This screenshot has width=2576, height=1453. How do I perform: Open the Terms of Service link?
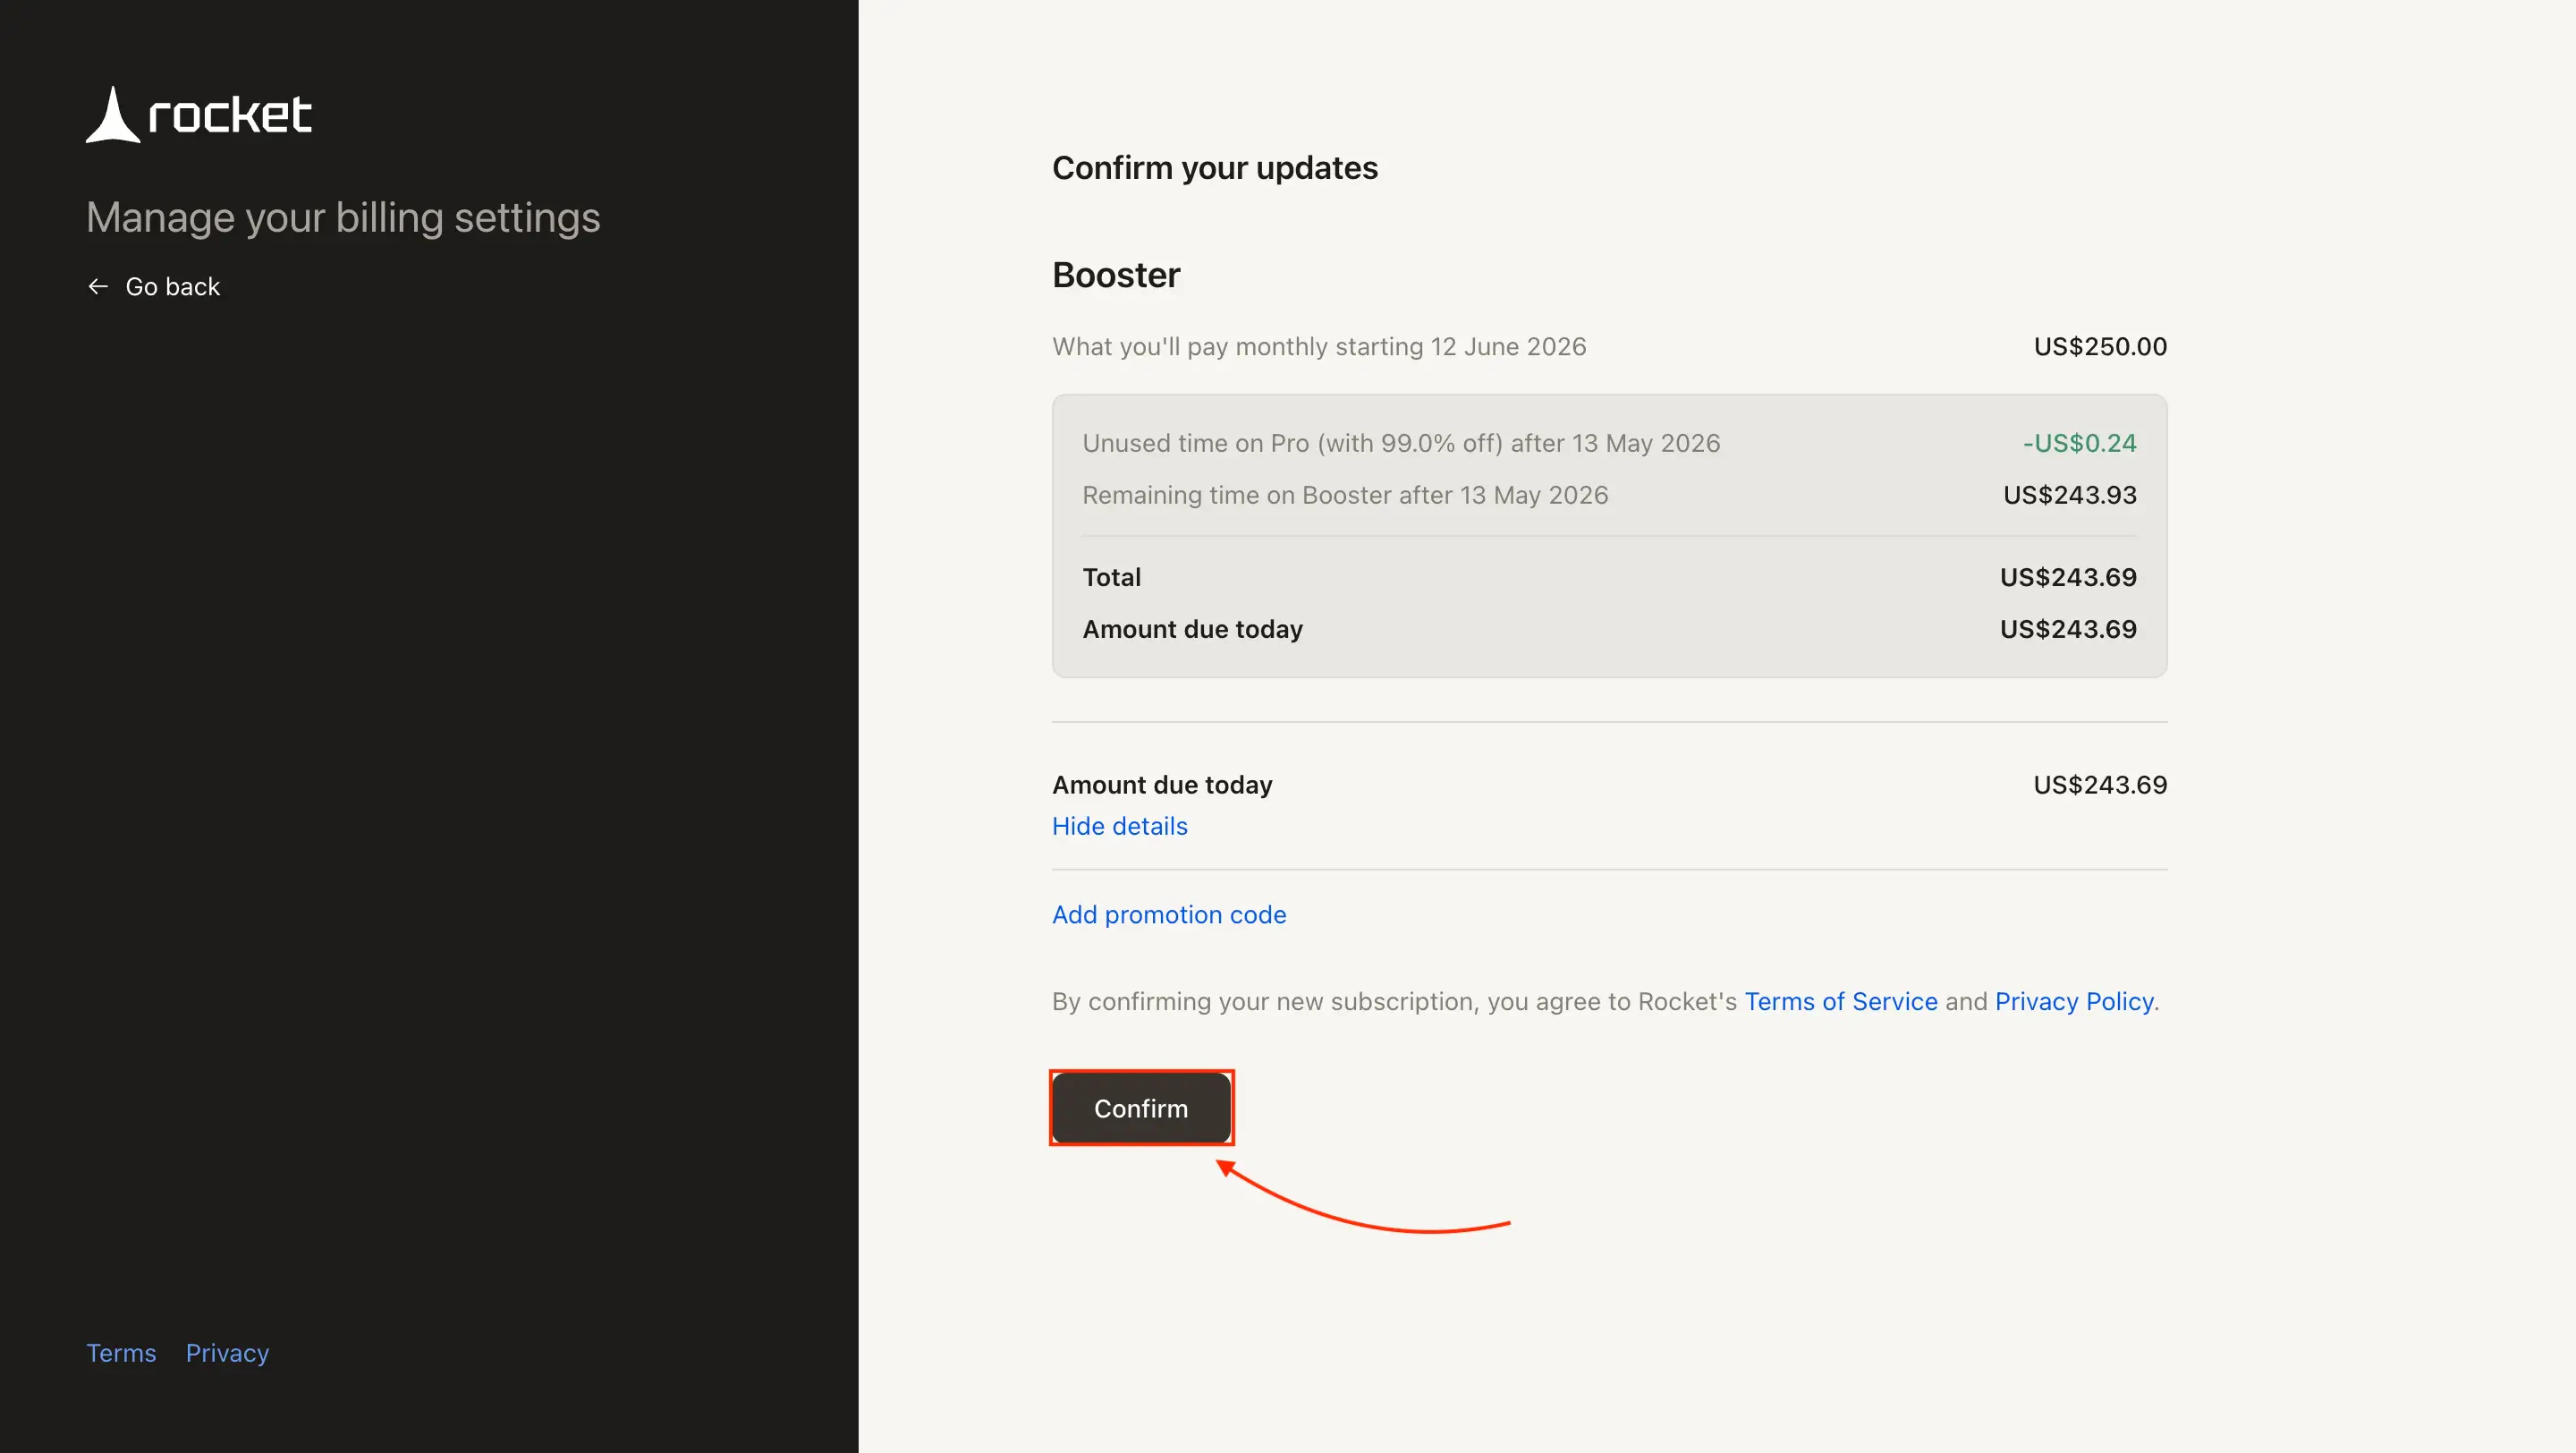coord(1841,1001)
